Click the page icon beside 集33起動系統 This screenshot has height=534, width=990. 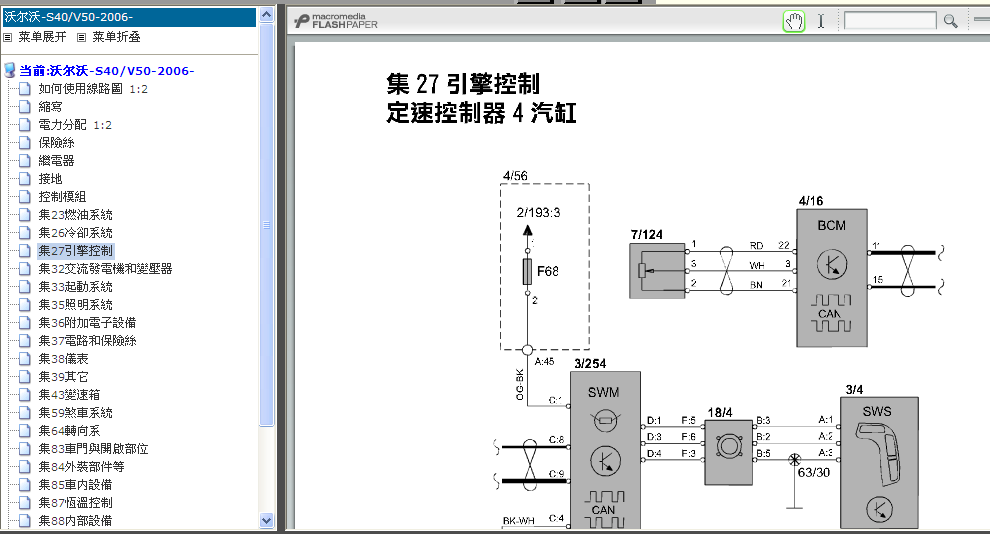[25, 287]
